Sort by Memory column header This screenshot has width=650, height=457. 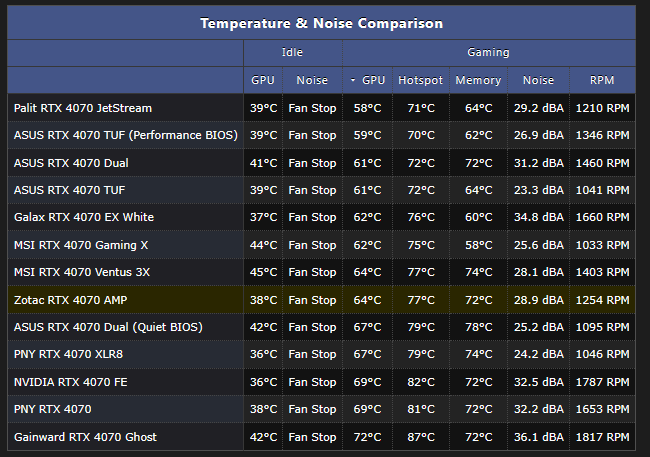tap(478, 80)
